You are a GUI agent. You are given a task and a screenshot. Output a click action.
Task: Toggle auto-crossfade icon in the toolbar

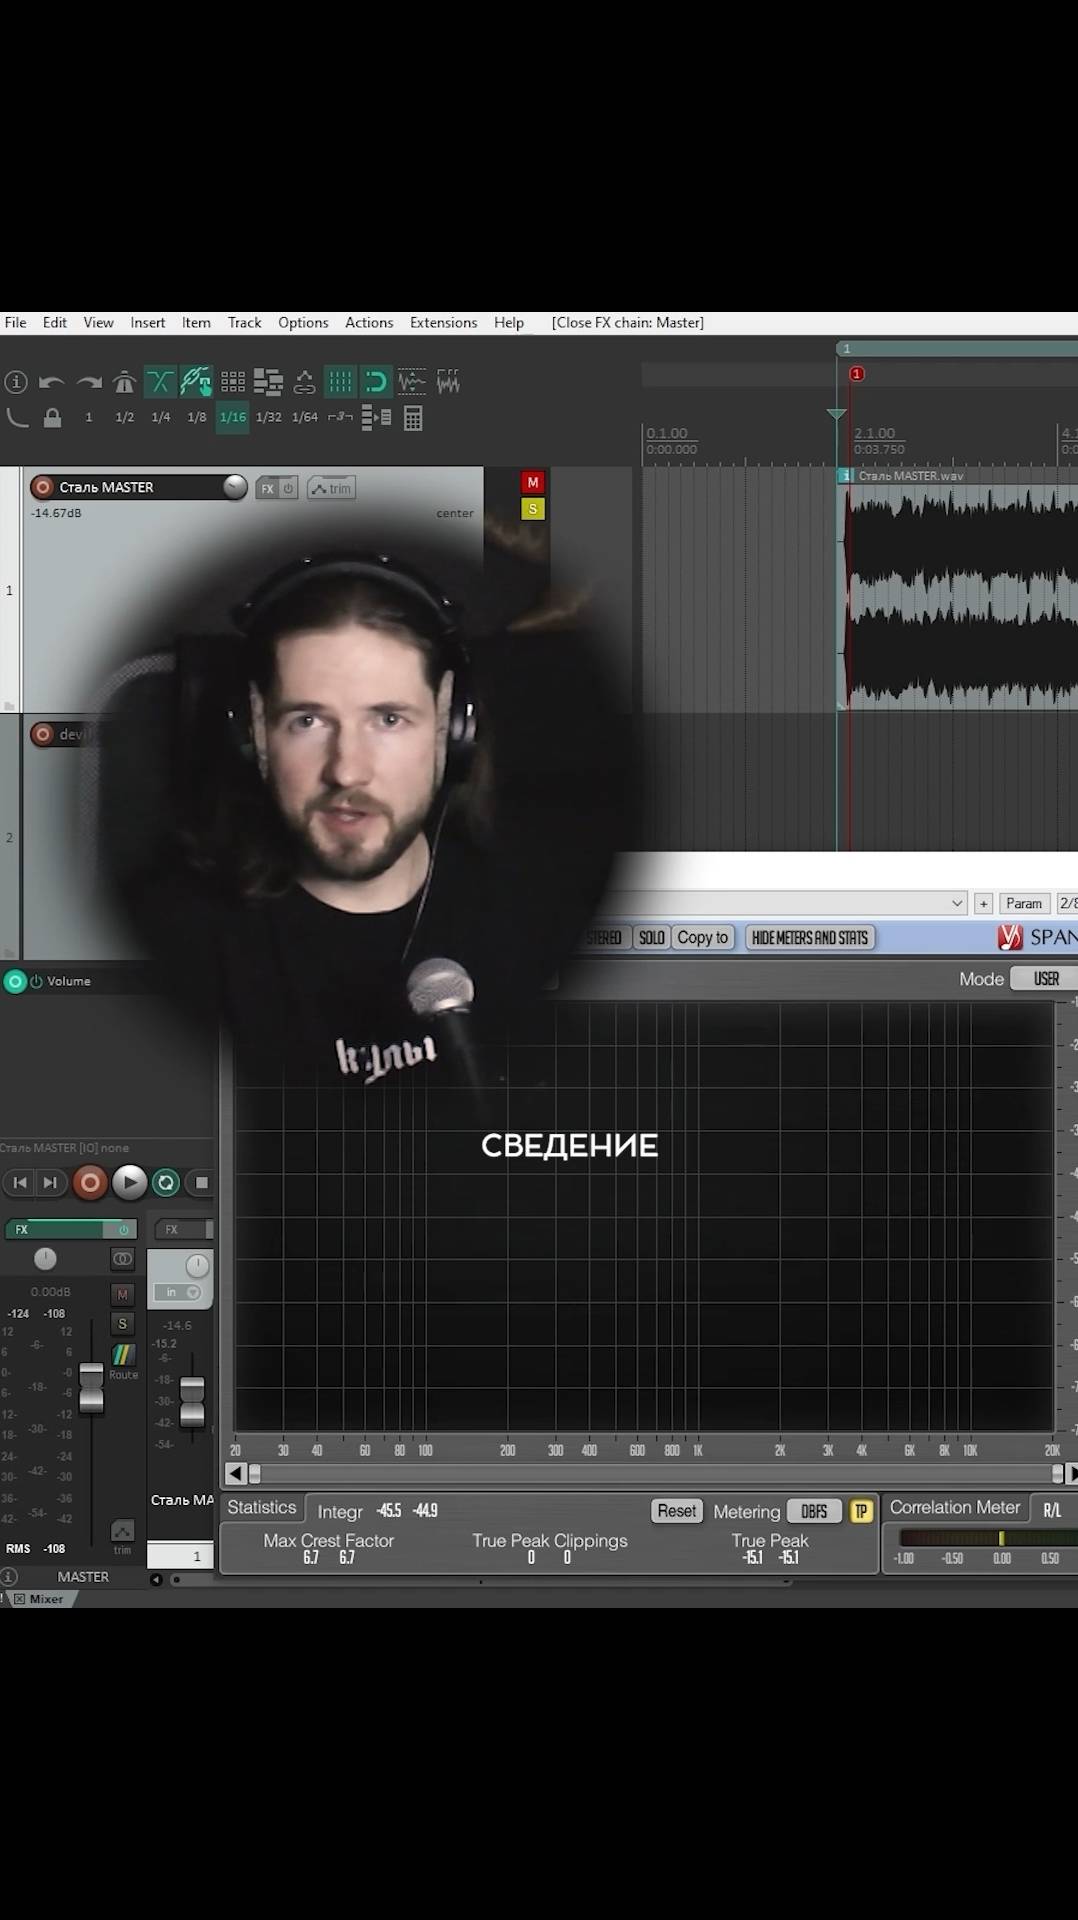[x=160, y=381]
